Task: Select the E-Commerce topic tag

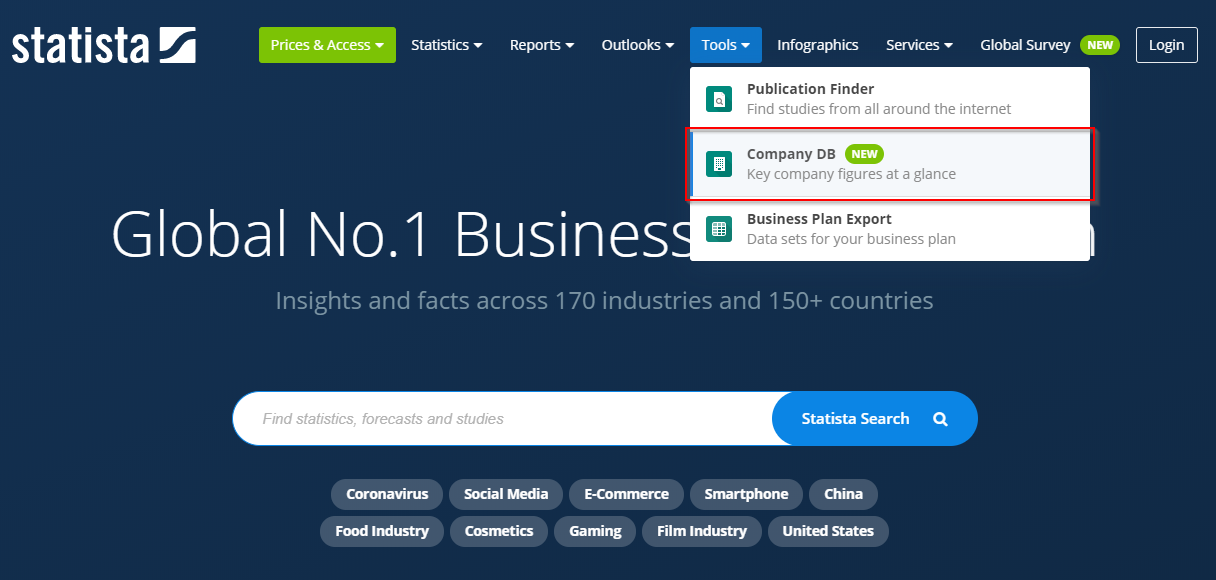Action: pyautogui.click(x=627, y=494)
